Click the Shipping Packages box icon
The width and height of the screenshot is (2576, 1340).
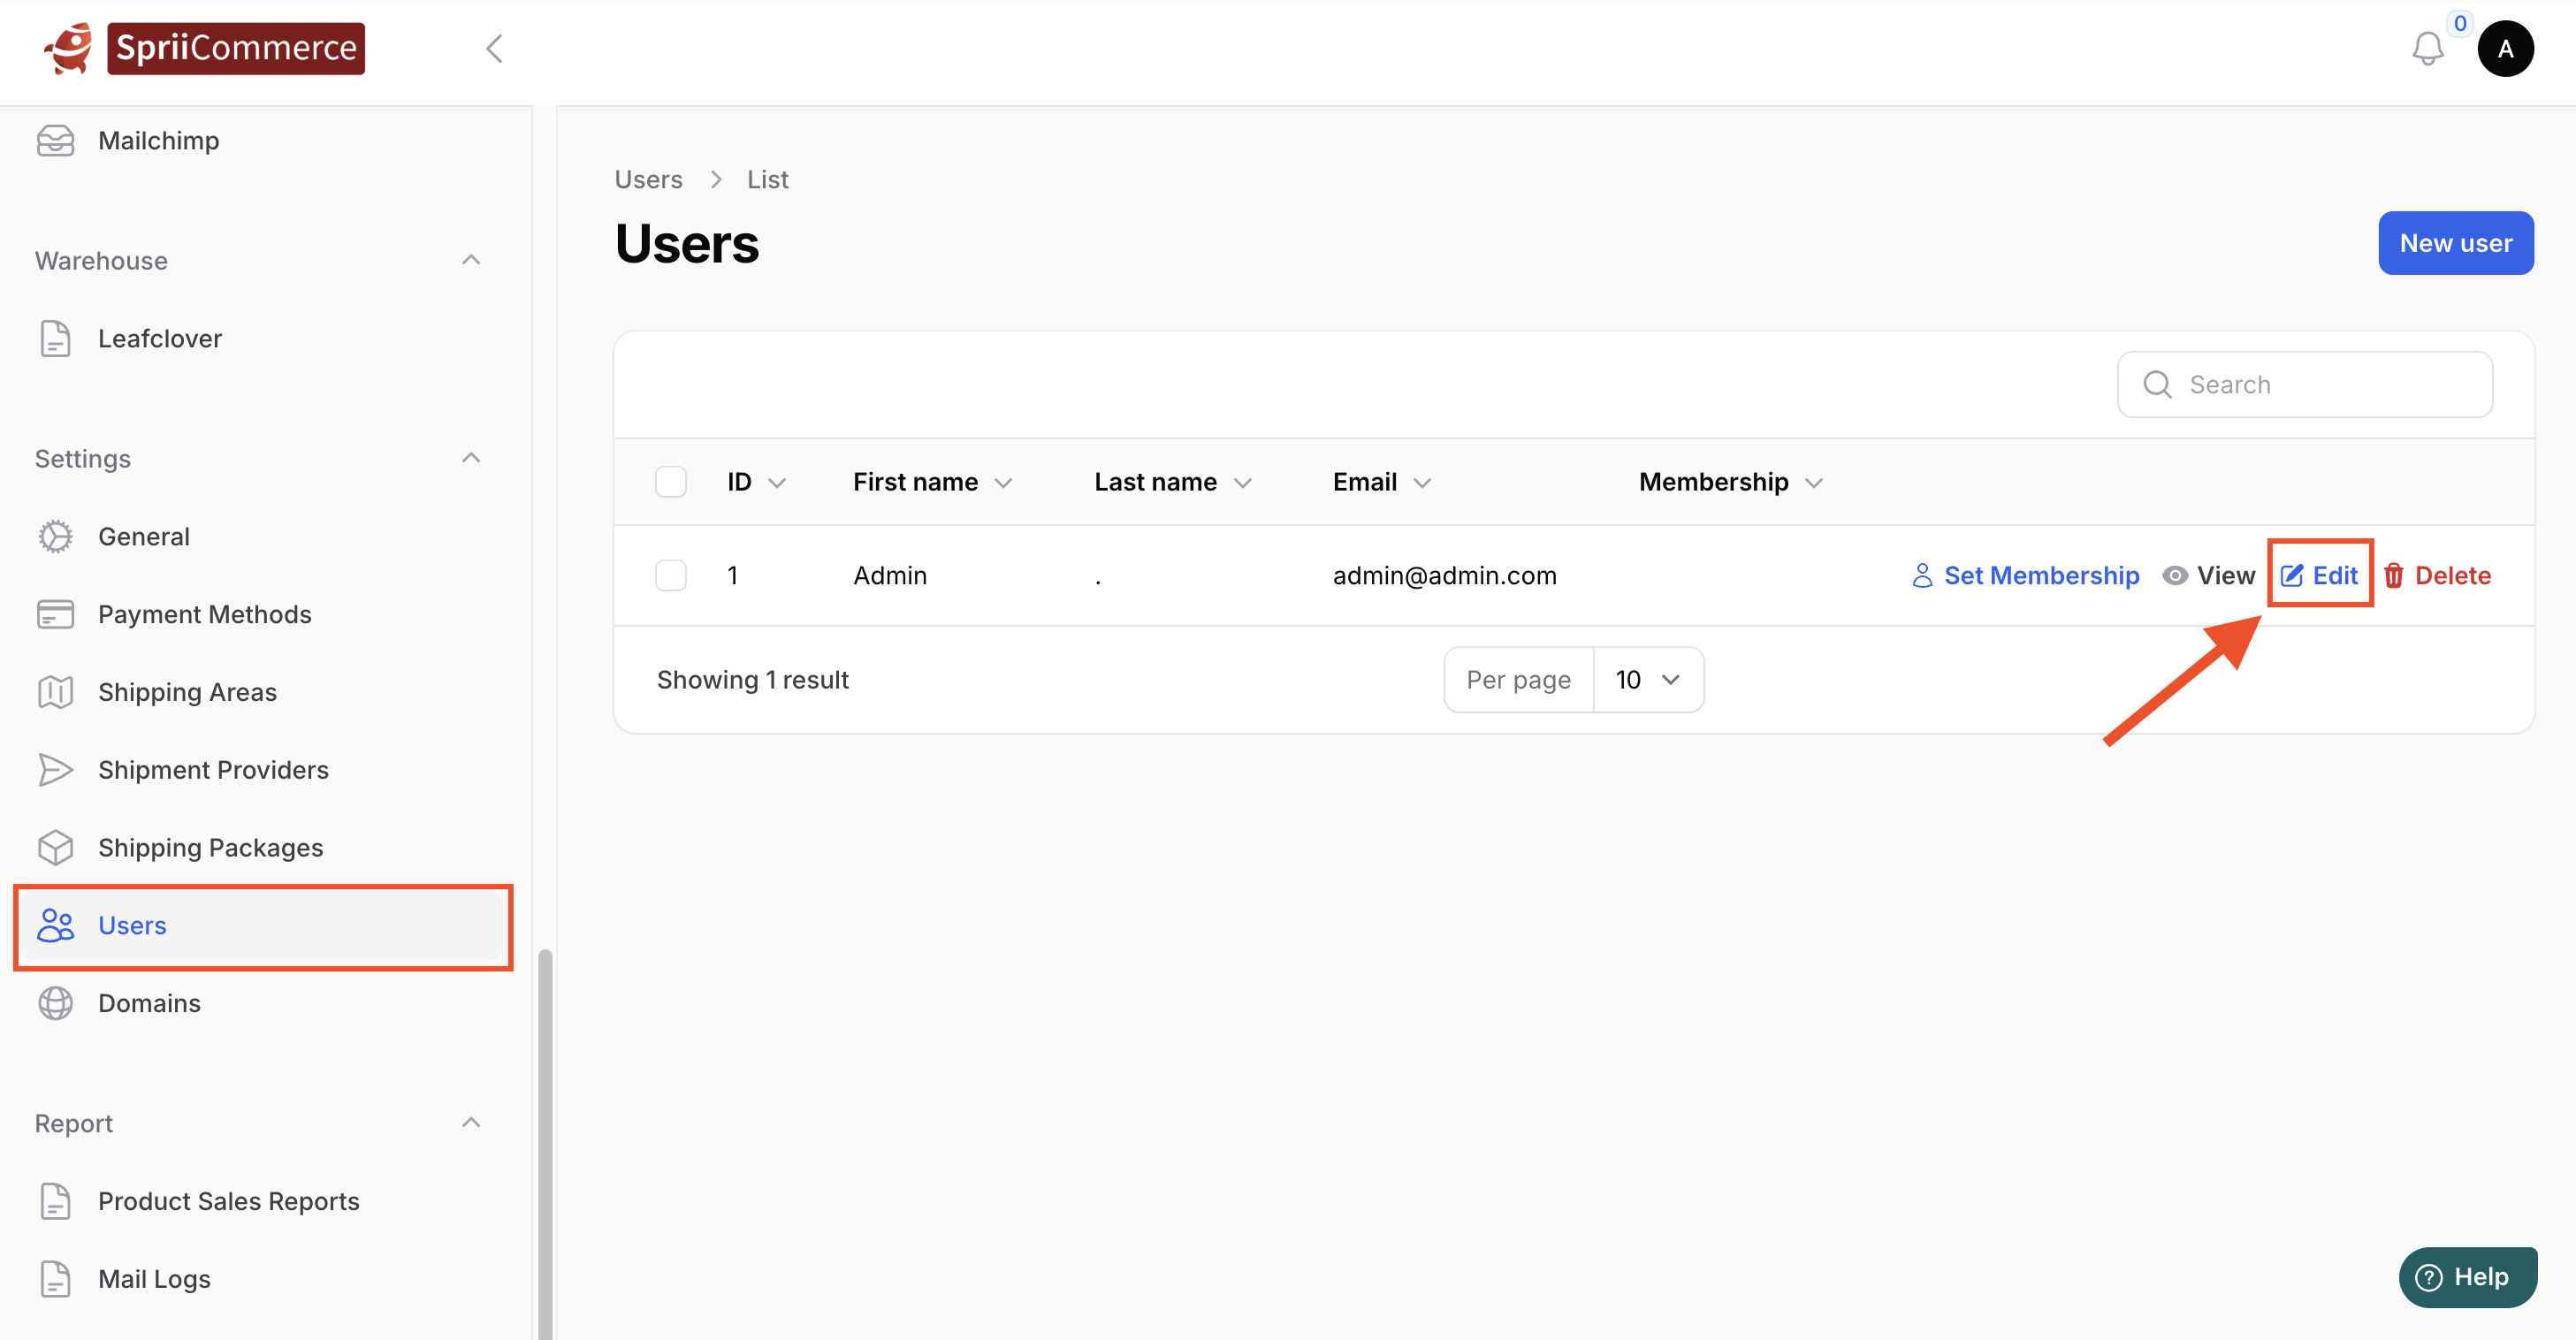tap(55, 848)
